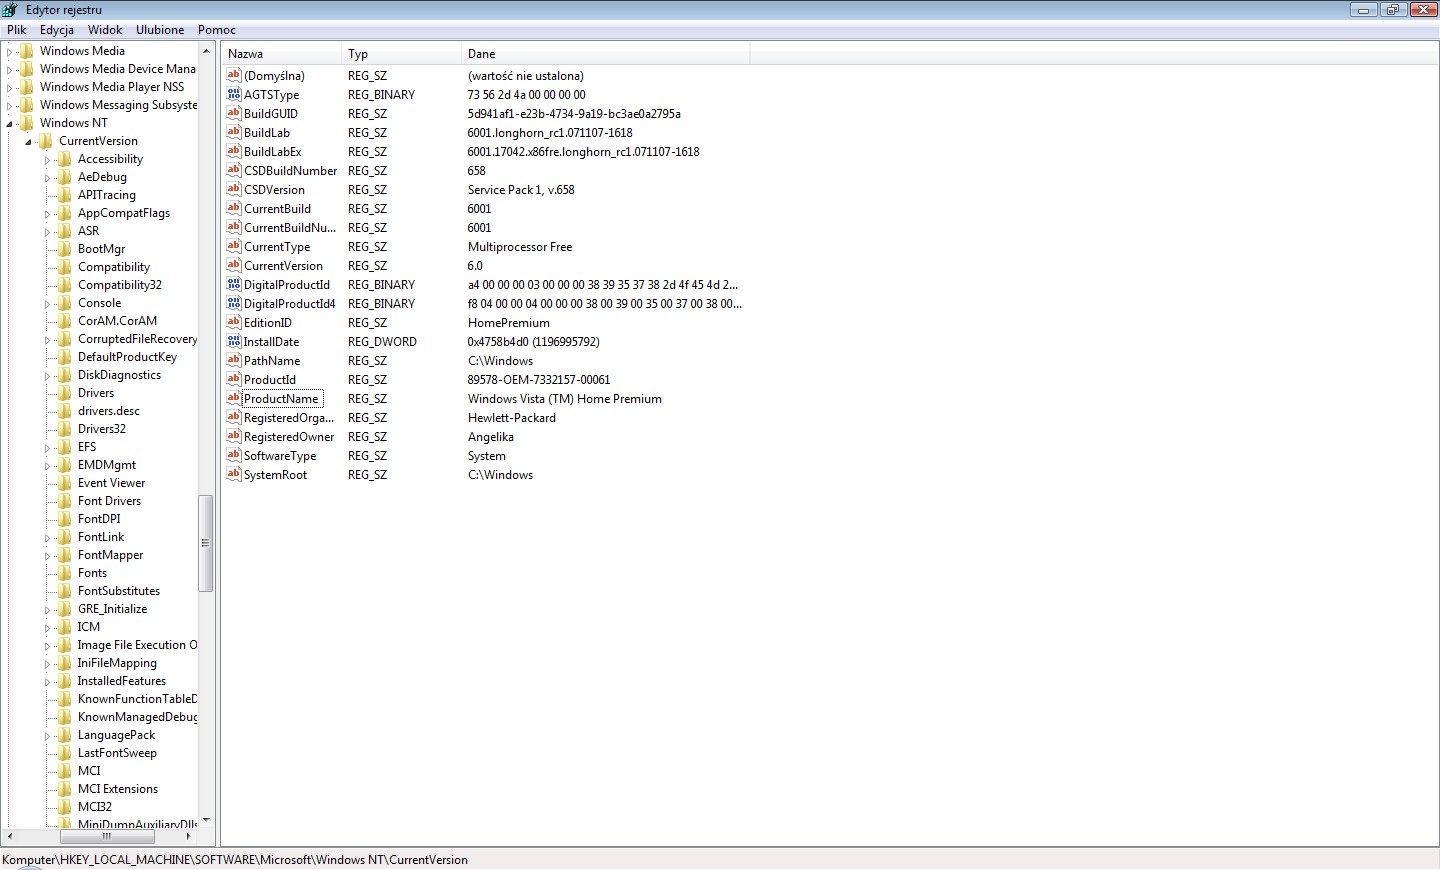Click the tree scroll-up arrow
Viewport: 1440px width, 870px height.
(x=205, y=50)
